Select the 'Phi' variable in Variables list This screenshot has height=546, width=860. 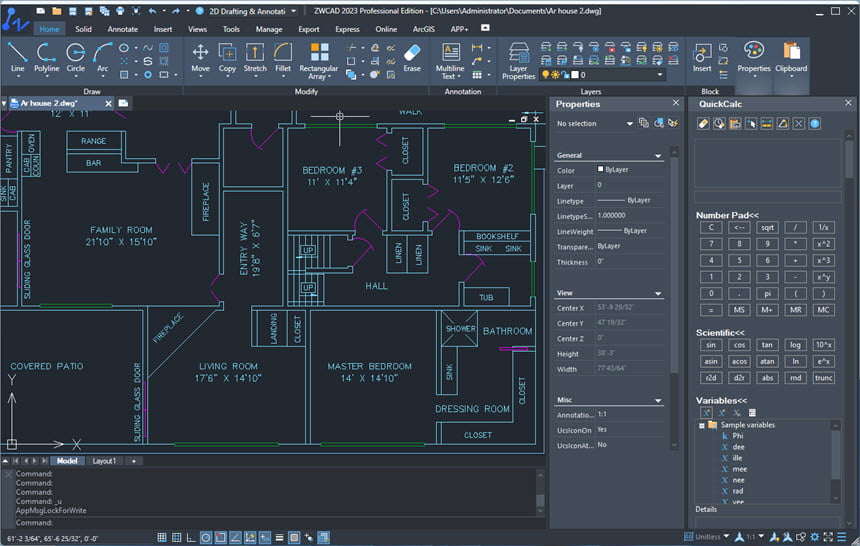pos(738,436)
